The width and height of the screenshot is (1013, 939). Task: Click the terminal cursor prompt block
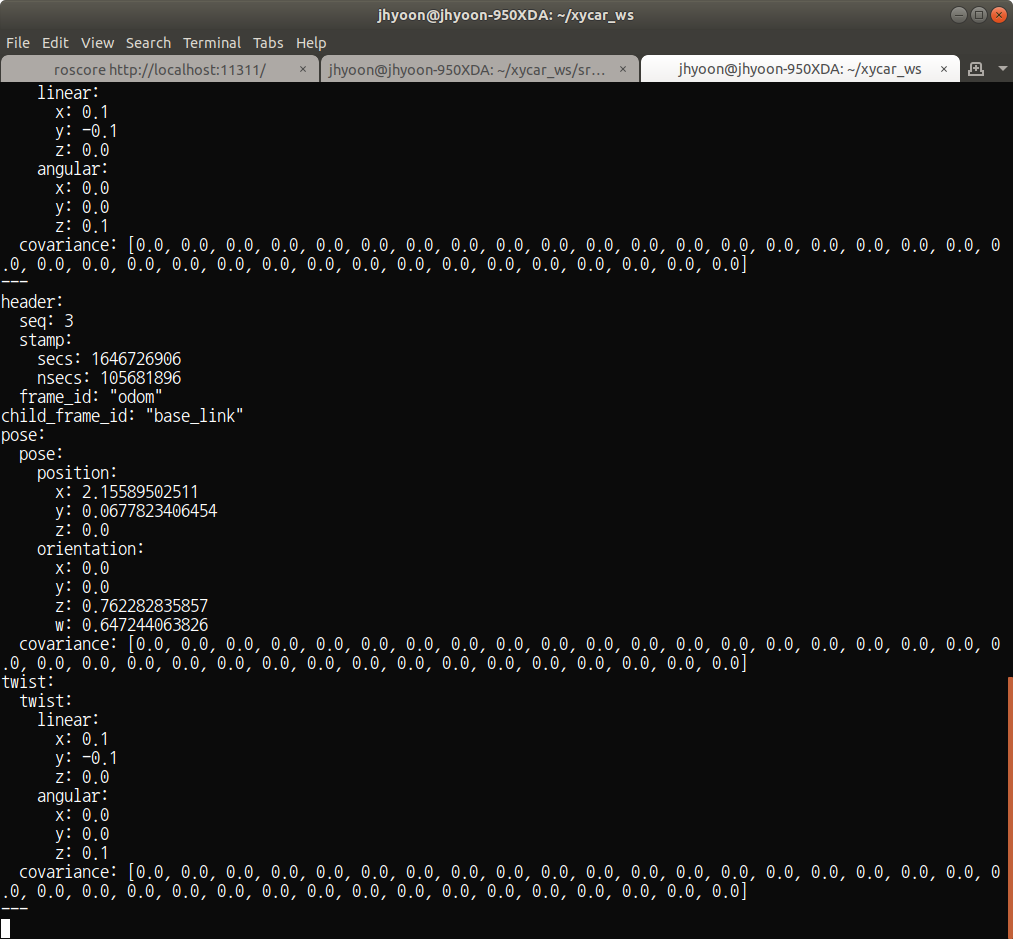pos(6,928)
